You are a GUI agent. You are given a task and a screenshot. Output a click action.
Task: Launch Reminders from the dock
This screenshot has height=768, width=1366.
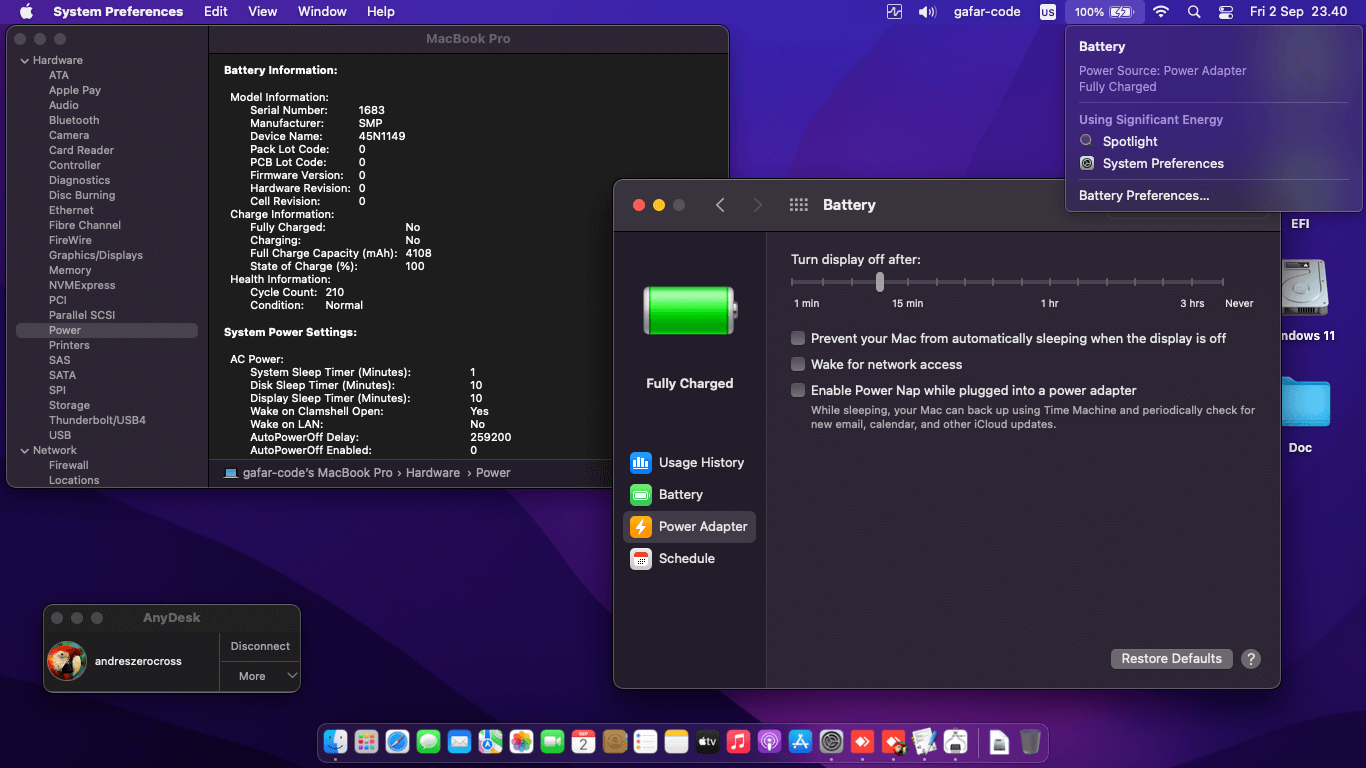pyautogui.click(x=645, y=742)
